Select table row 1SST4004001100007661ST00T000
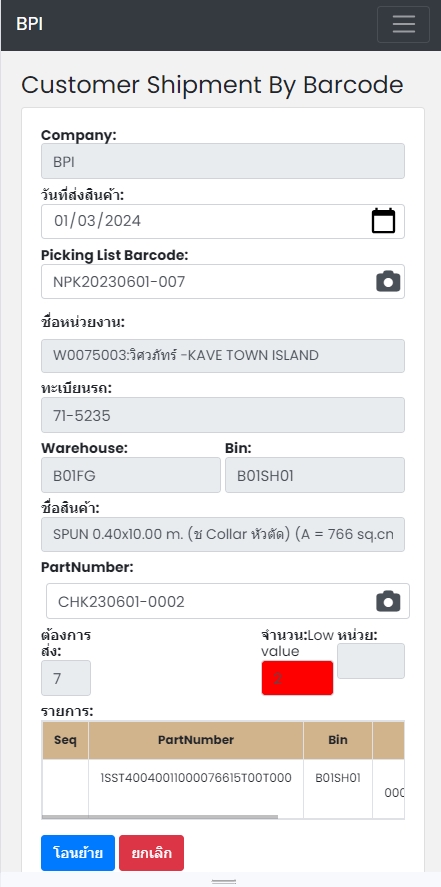The width and height of the screenshot is (441, 887). click(x=223, y=789)
